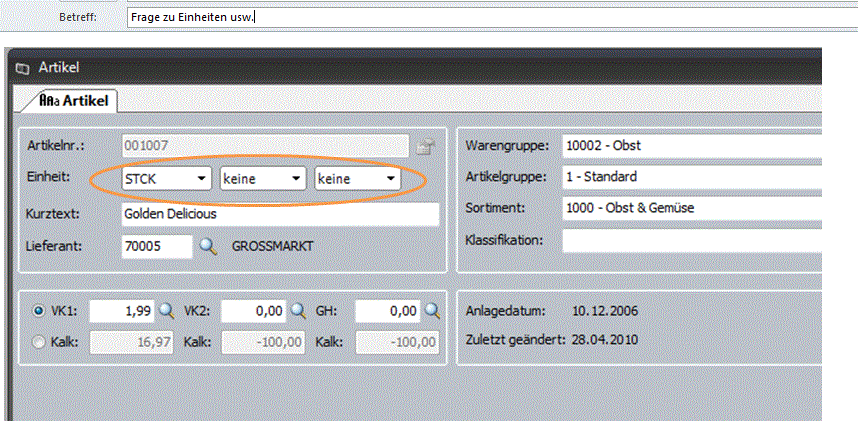The image size is (858, 436).
Task: Click the empty Klassifikation field
Action: point(690,240)
